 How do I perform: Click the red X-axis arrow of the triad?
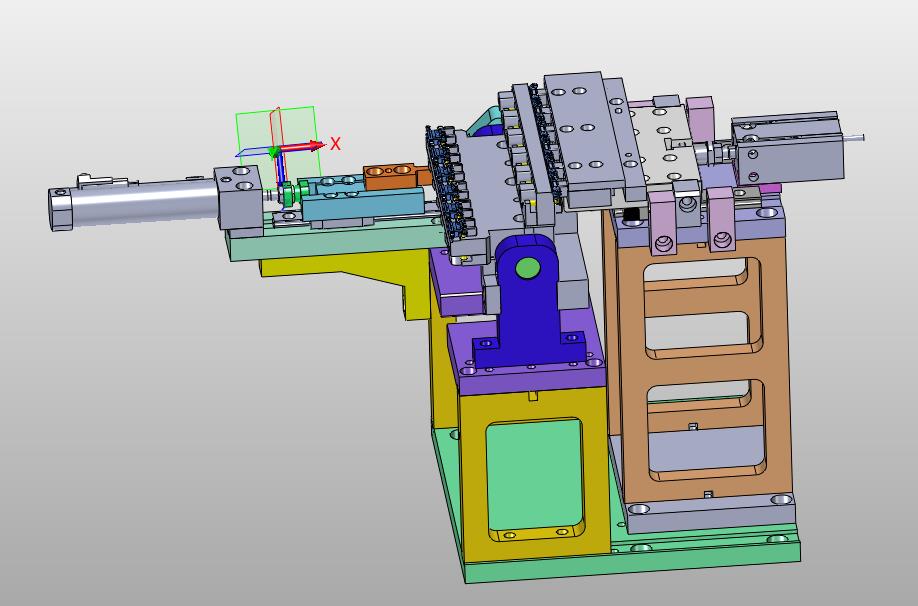pos(303,146)
